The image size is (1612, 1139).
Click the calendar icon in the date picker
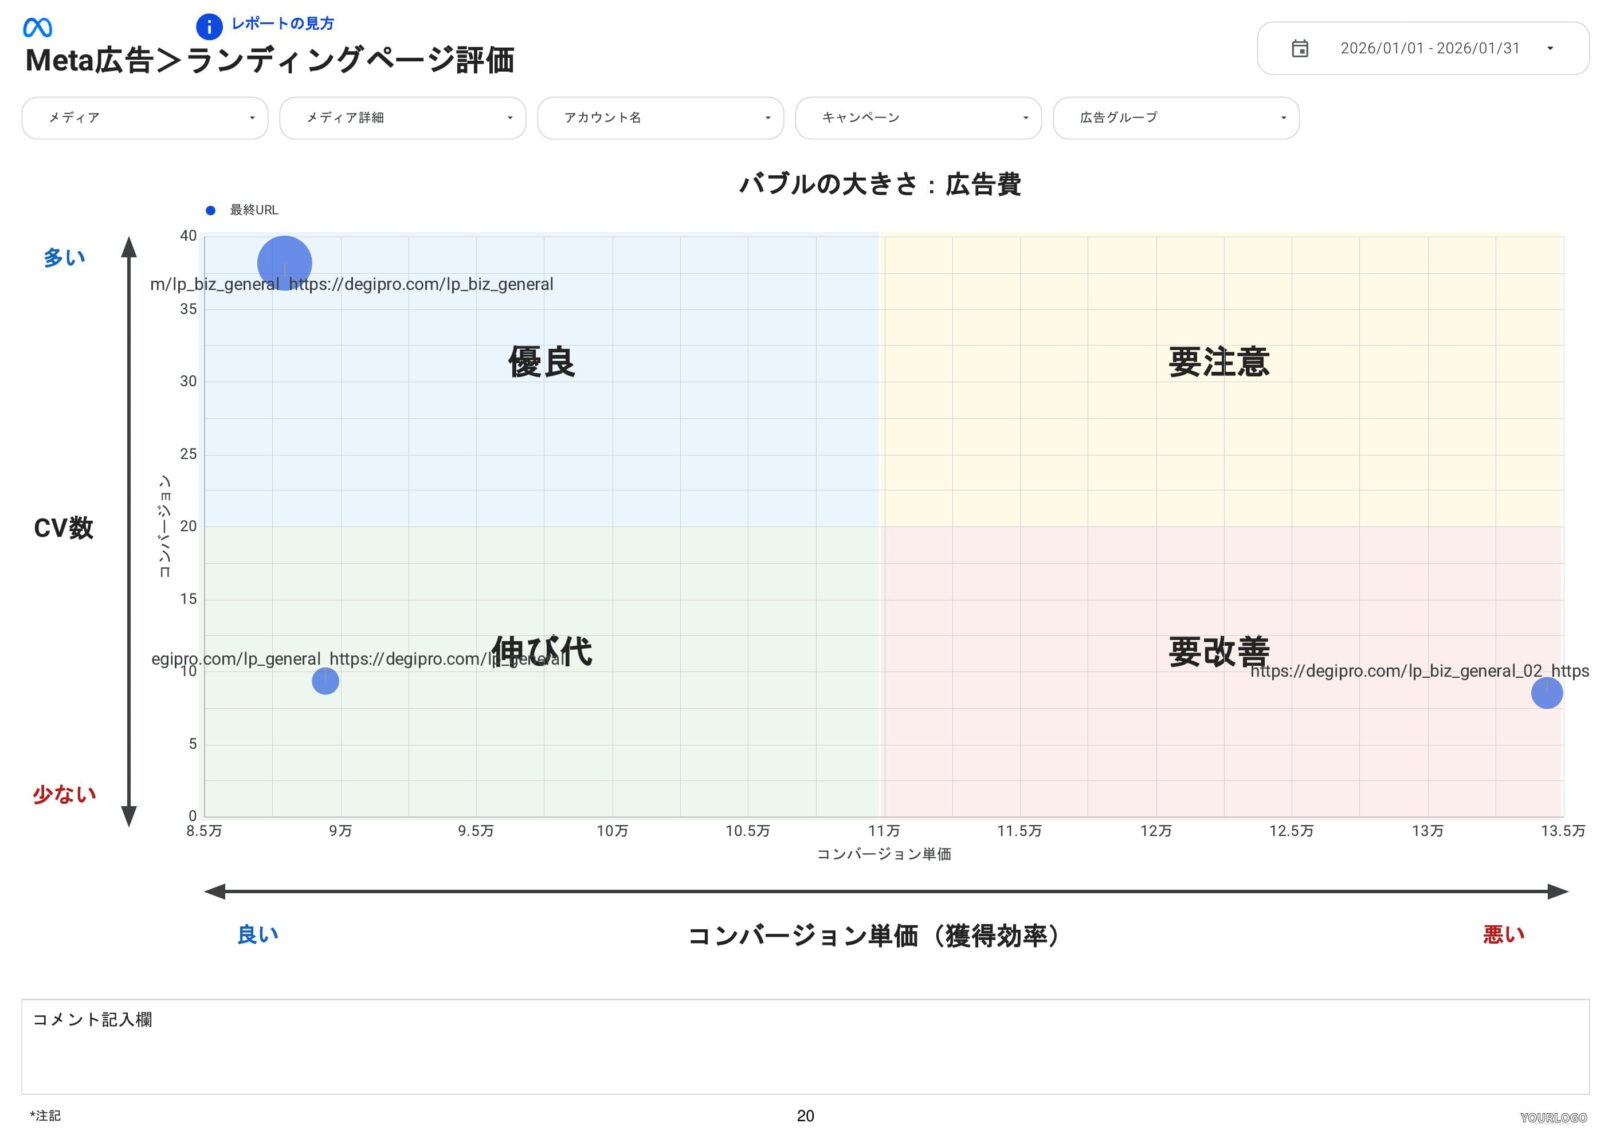[x=1300, y=47]
